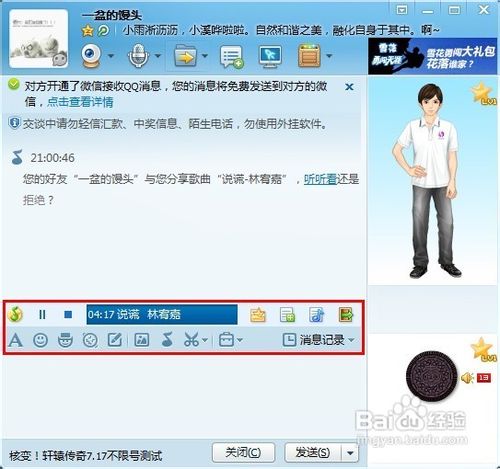Exit the music player green arrow icon
This screenshot has width=500, height=469.
pyautogui.click(x=346, y=315)
